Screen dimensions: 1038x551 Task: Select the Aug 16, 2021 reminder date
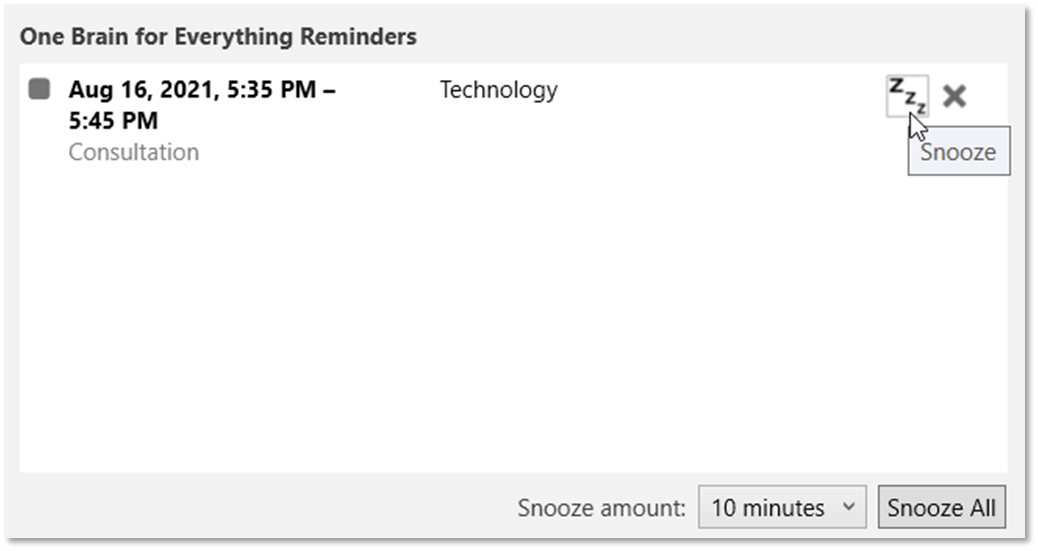(140, 90)
